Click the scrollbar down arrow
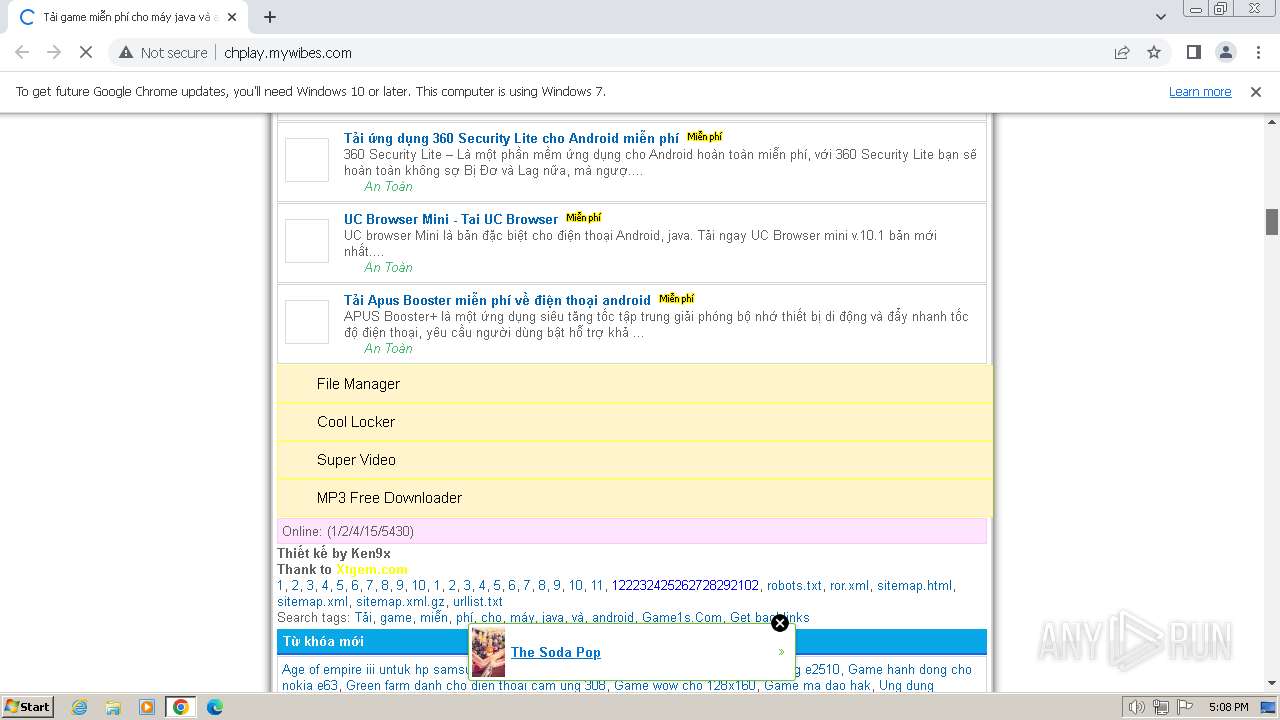This screenshot has height=720, width=1280. click(1272, 684)
